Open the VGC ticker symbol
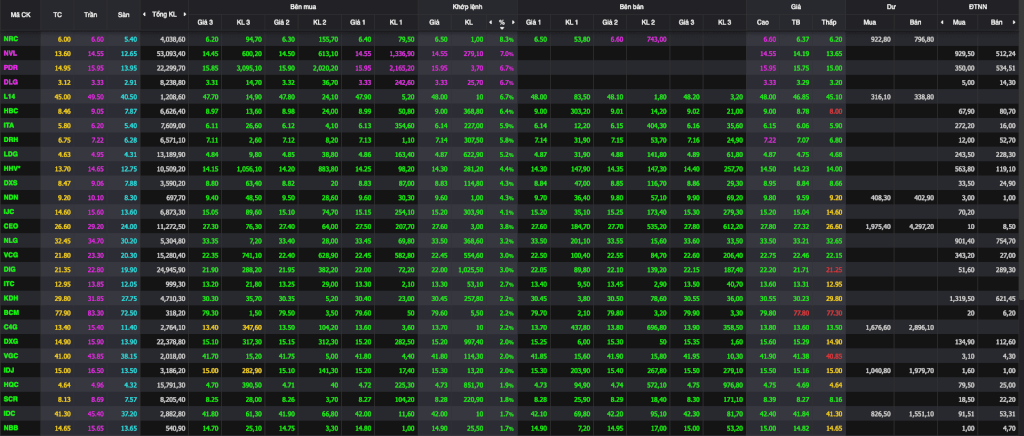 tap(10, 355)
